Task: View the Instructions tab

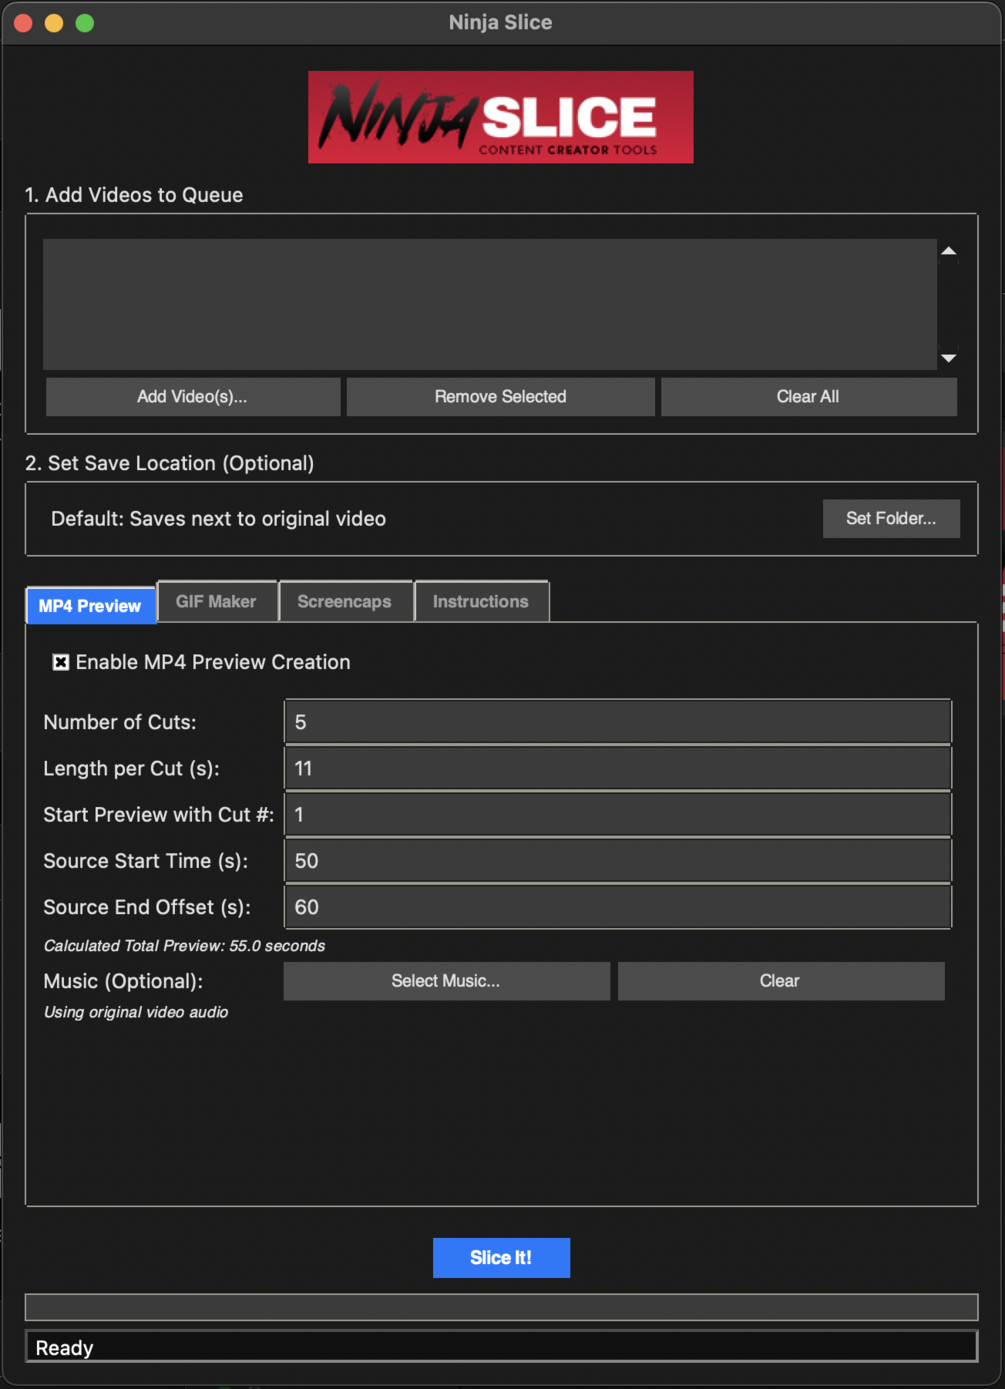Action: pos(481,601)
